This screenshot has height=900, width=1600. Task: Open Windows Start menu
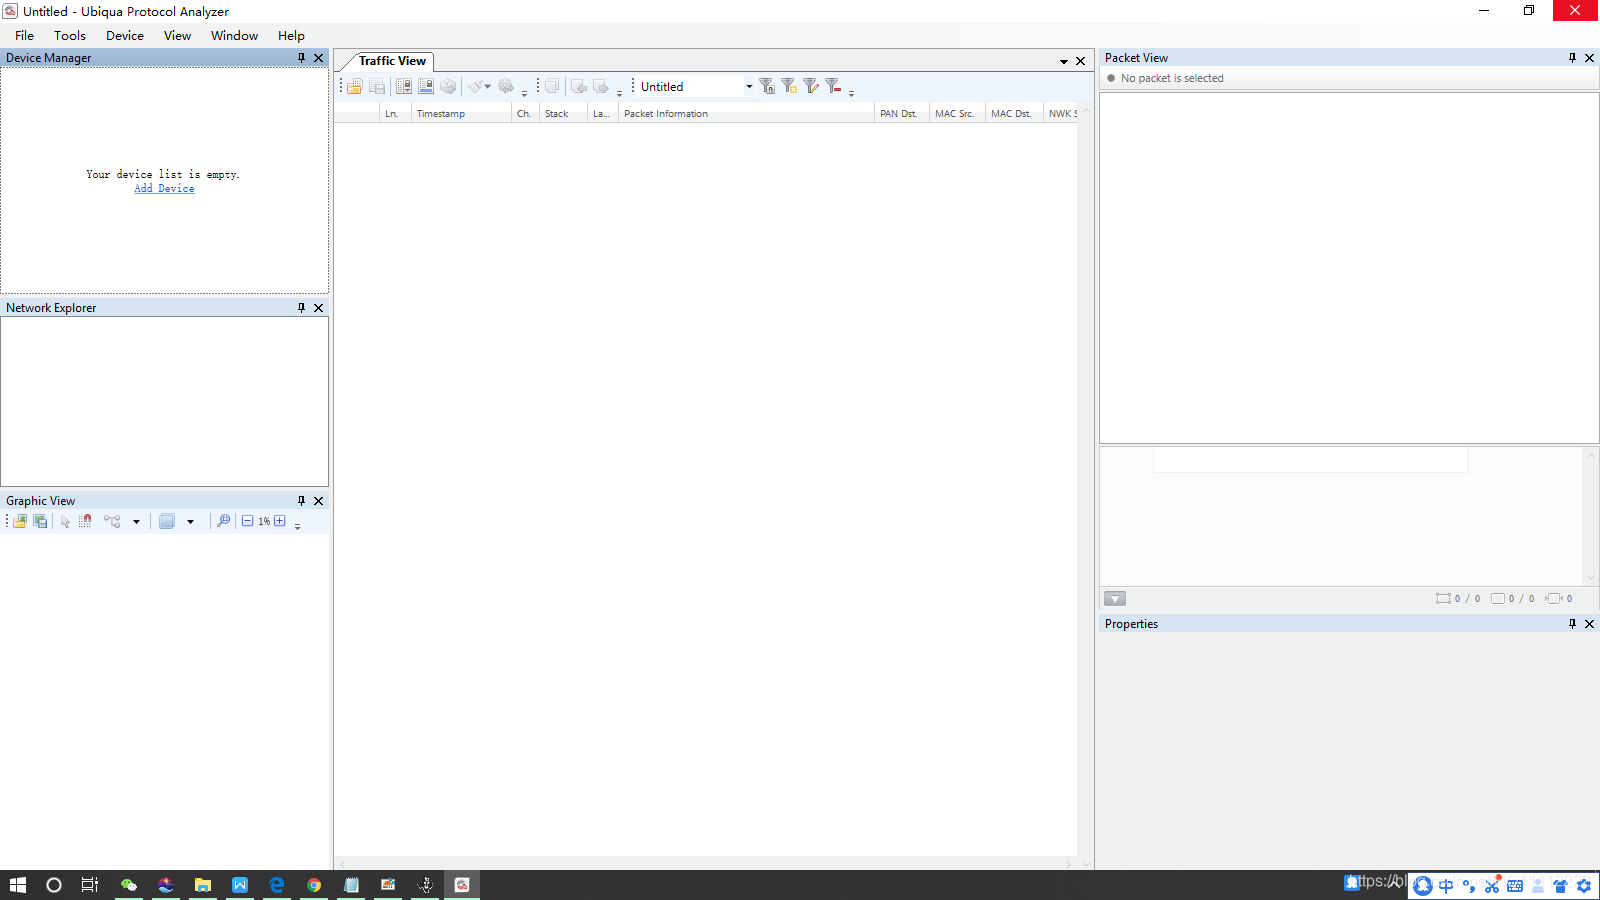(x=18, y=885)
